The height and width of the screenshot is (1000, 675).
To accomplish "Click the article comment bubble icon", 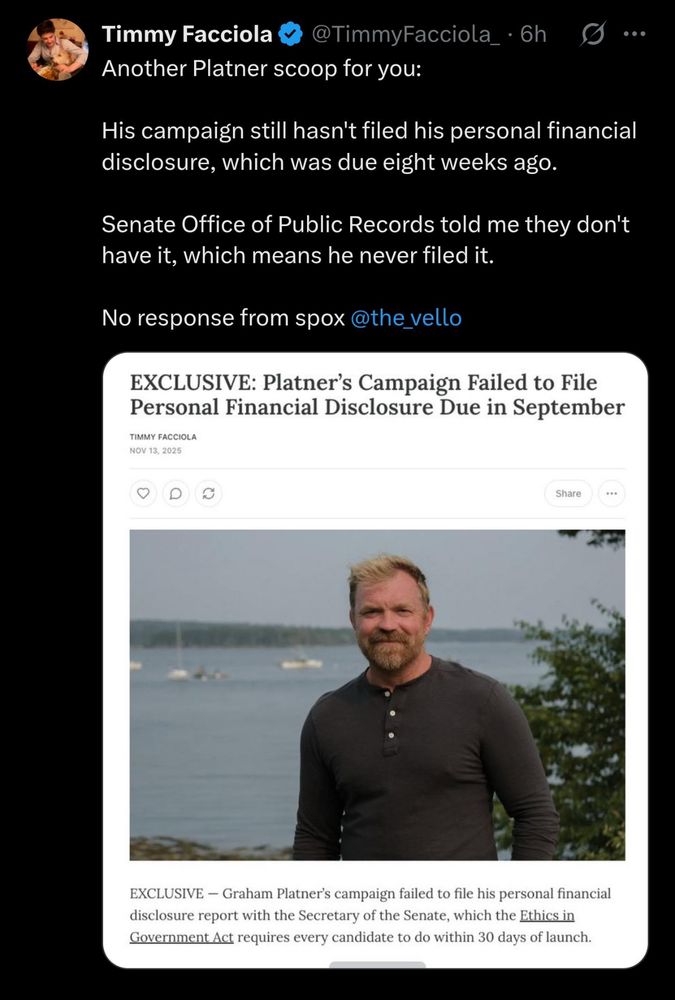I will click(x=175, y=493).
